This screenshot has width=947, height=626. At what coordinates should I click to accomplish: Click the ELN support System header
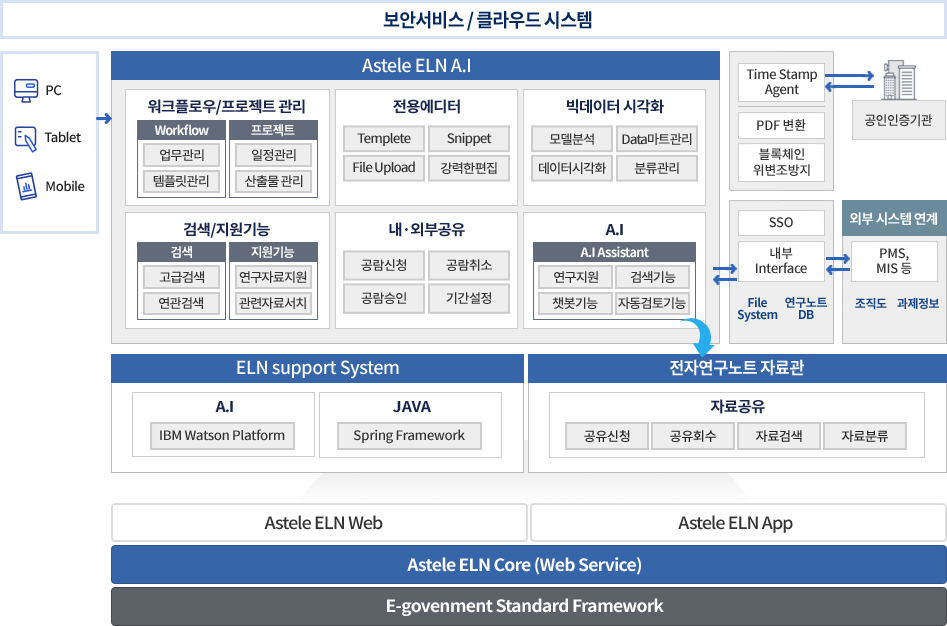click(318, 368)
